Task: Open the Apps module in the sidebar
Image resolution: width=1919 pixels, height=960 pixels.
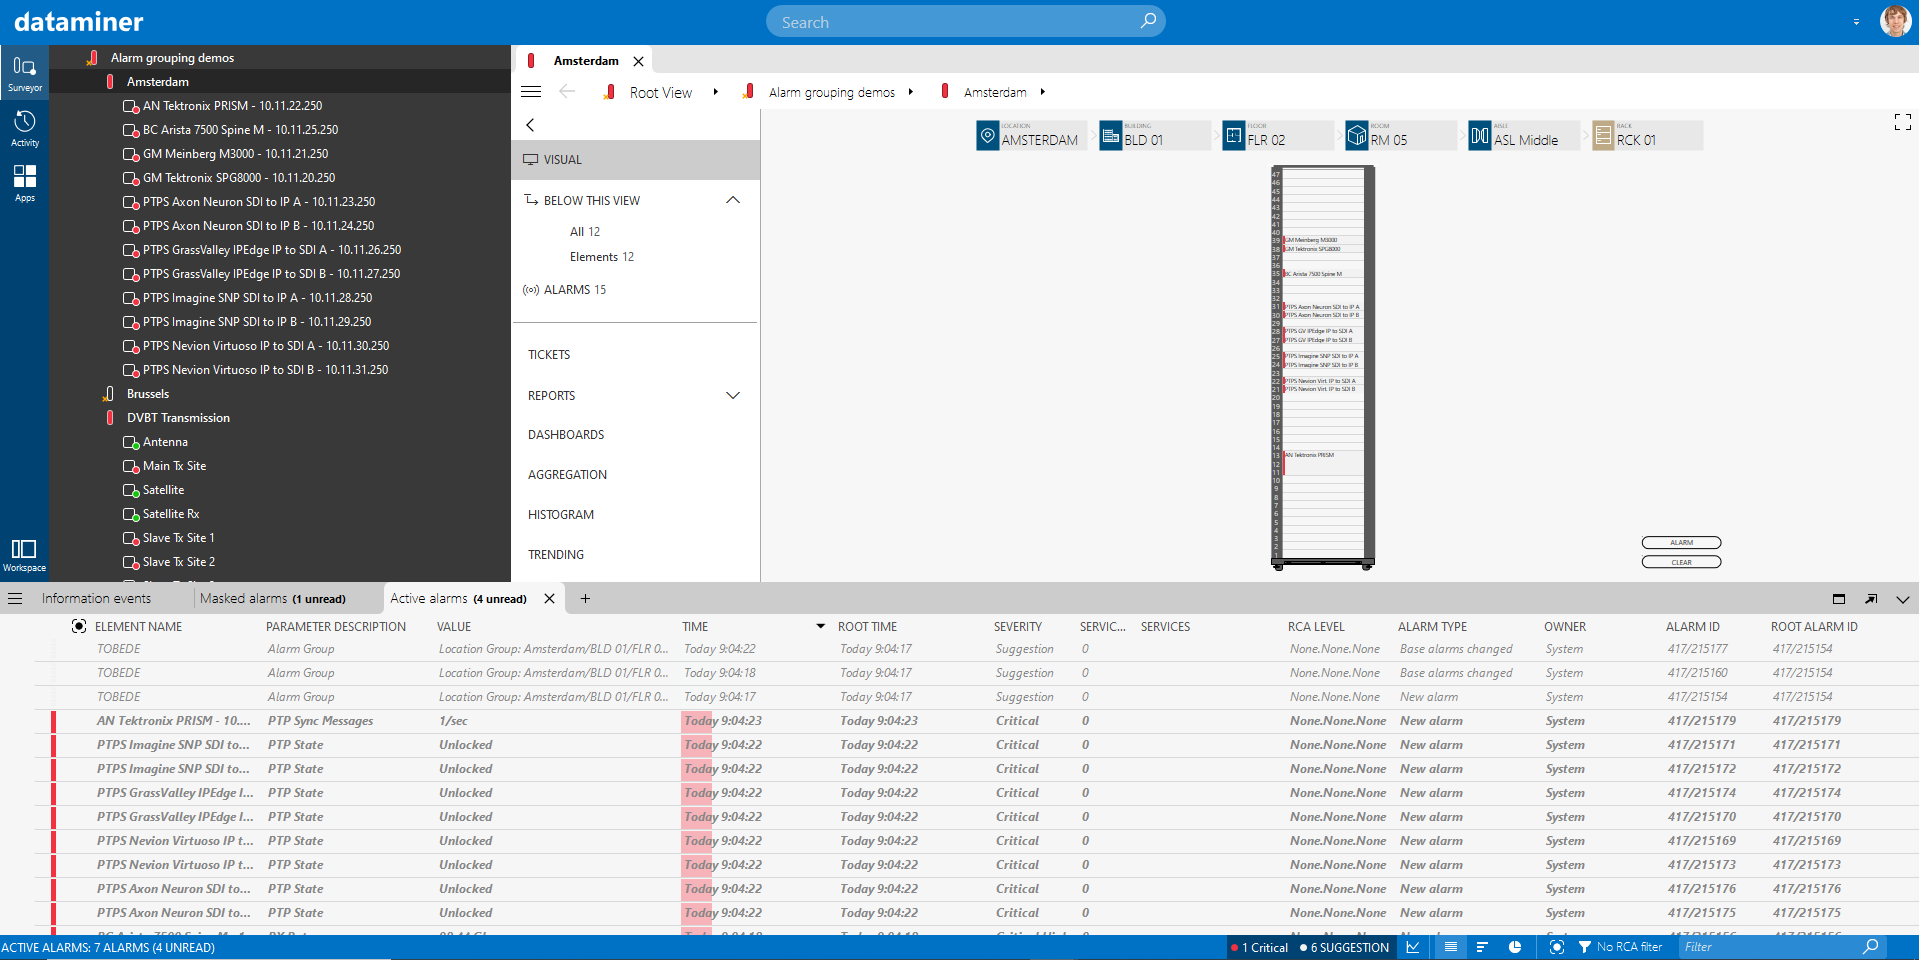Action: coord(24,182)
